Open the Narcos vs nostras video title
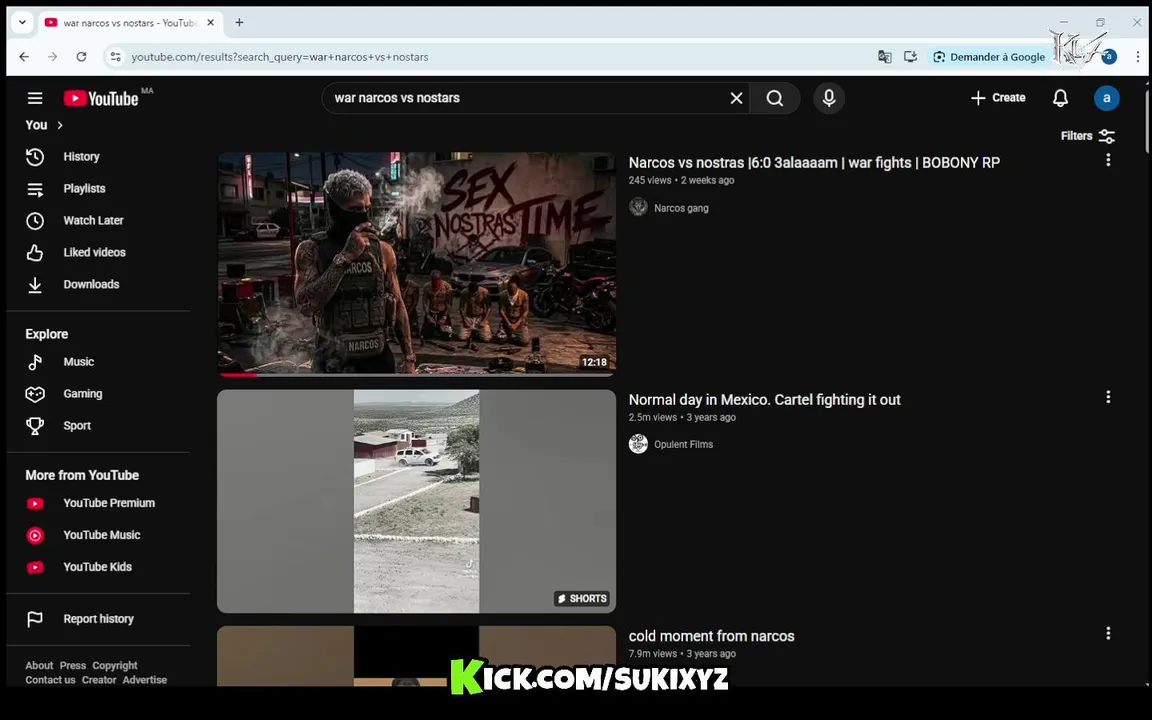The height and width of the screenshot is (720, 1152). pyautogui.click(x=814, y=163)
